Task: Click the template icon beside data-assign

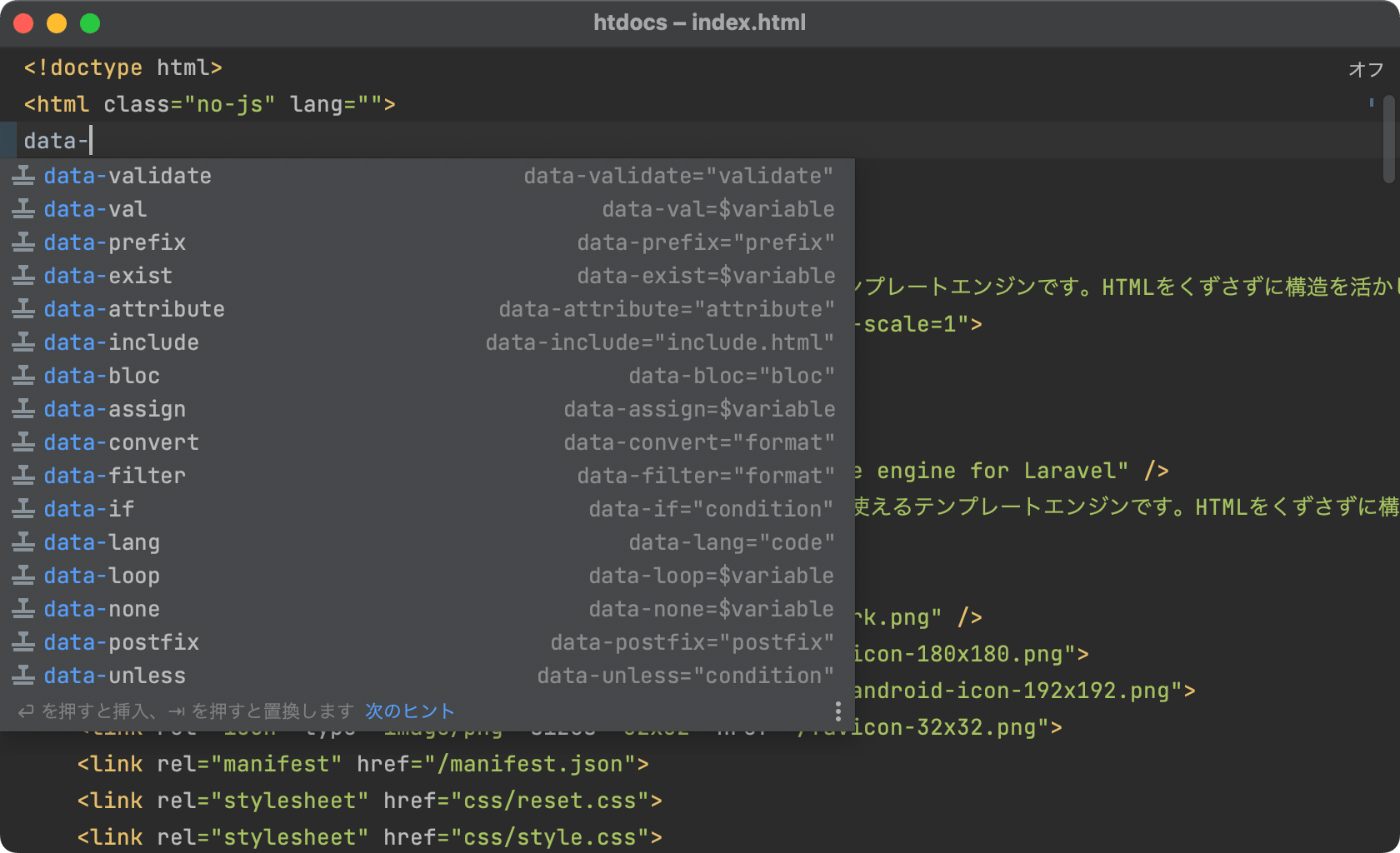Action: (24, 409)
